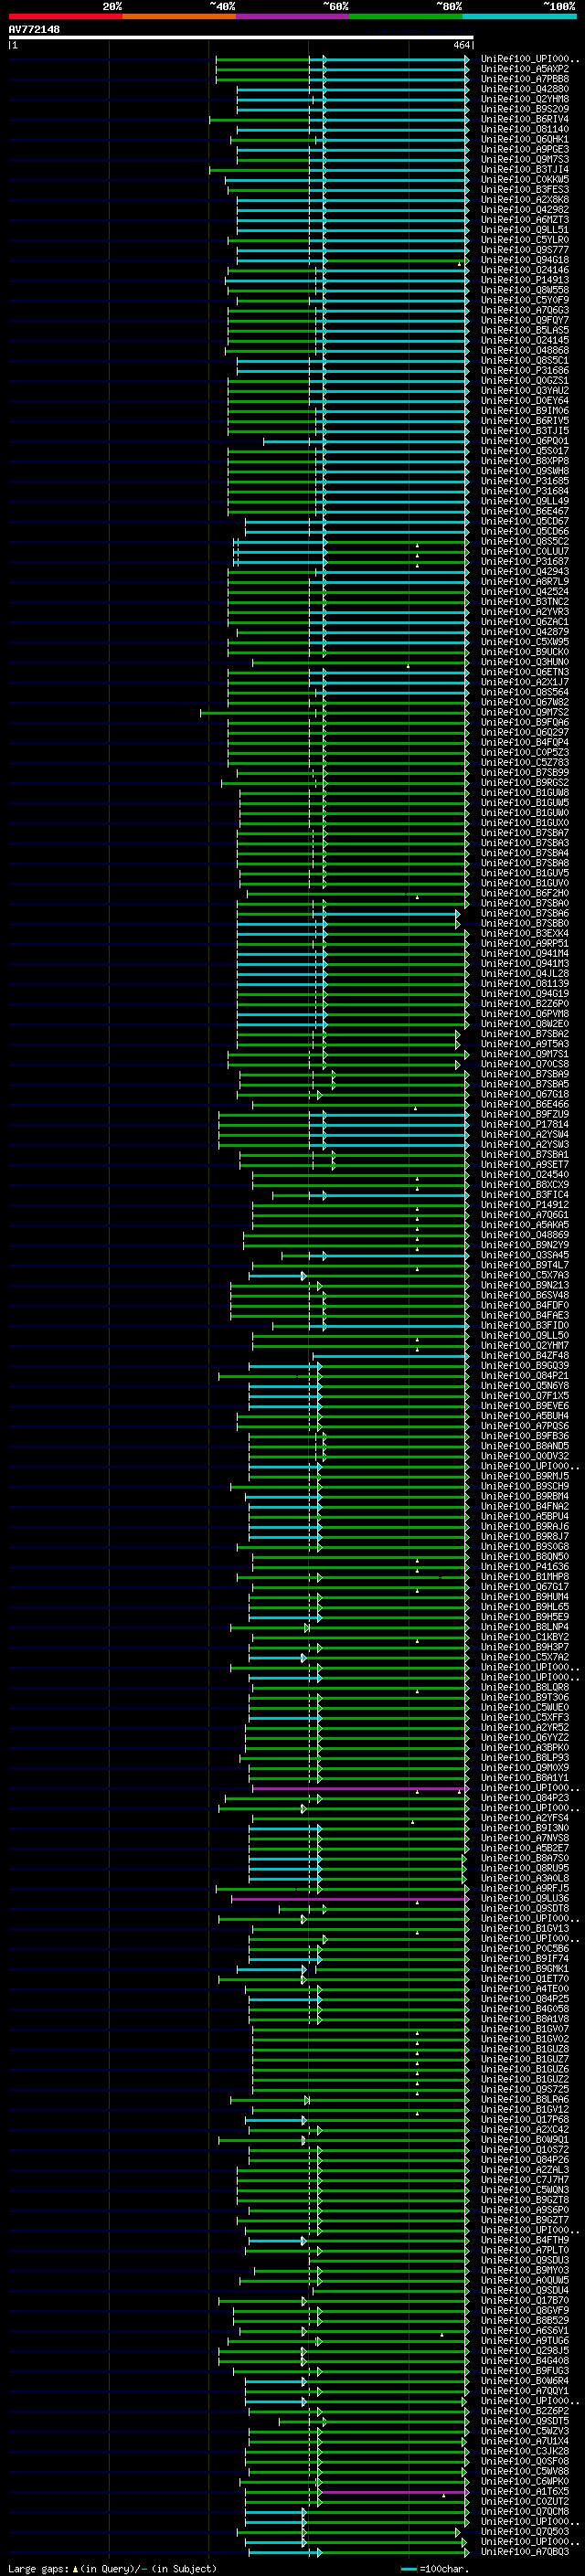Viewport: 585px width, 2576px height.
Task: Select hit label UniRef100_Q9S777
Action: [525, 250]
